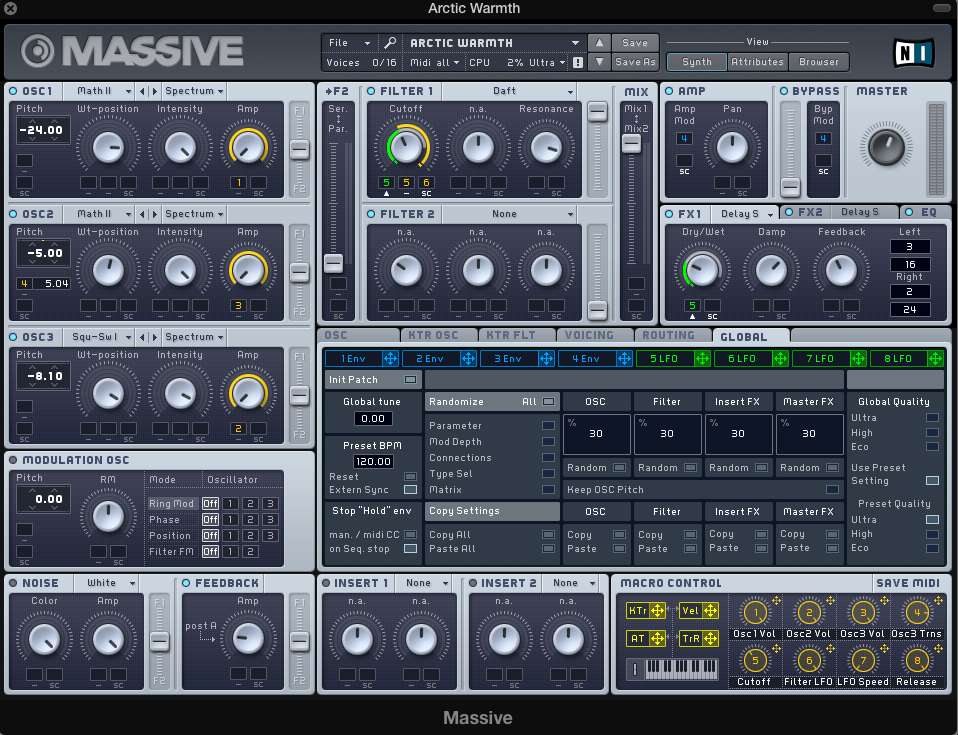This screenshot has width=958, height=735.
Task: Click OSC1 previous wavetable arrow
Action: 142,91
